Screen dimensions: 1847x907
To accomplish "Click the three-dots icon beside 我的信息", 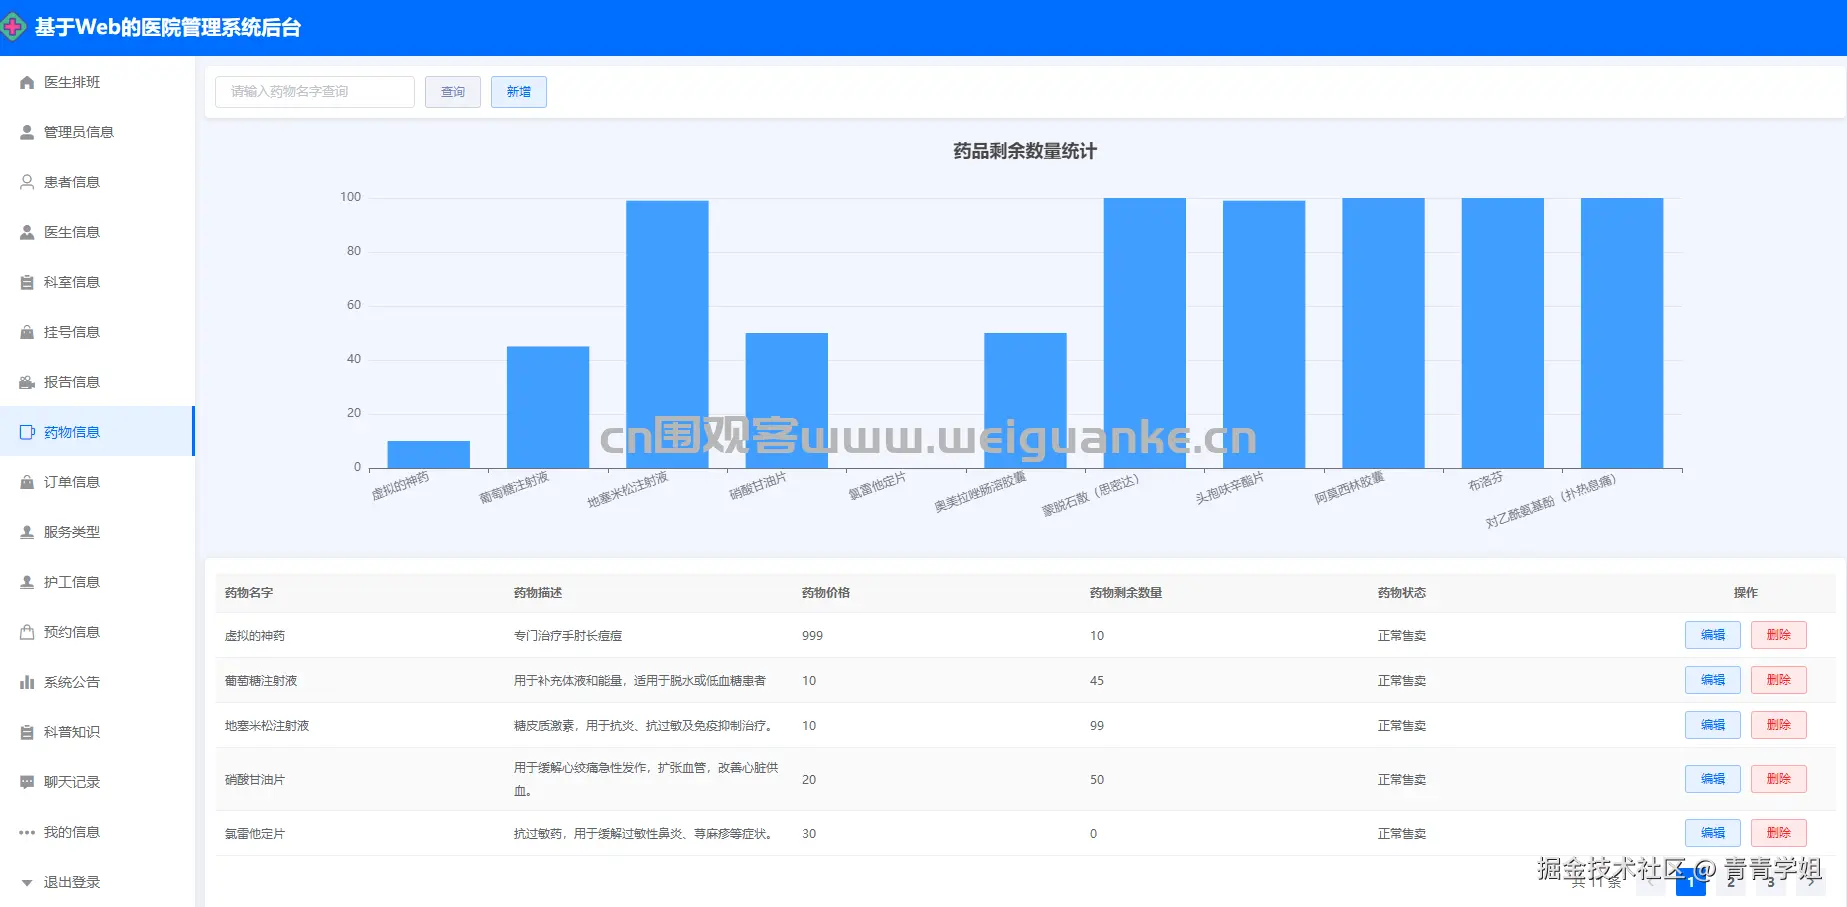I will coord(27,832).
